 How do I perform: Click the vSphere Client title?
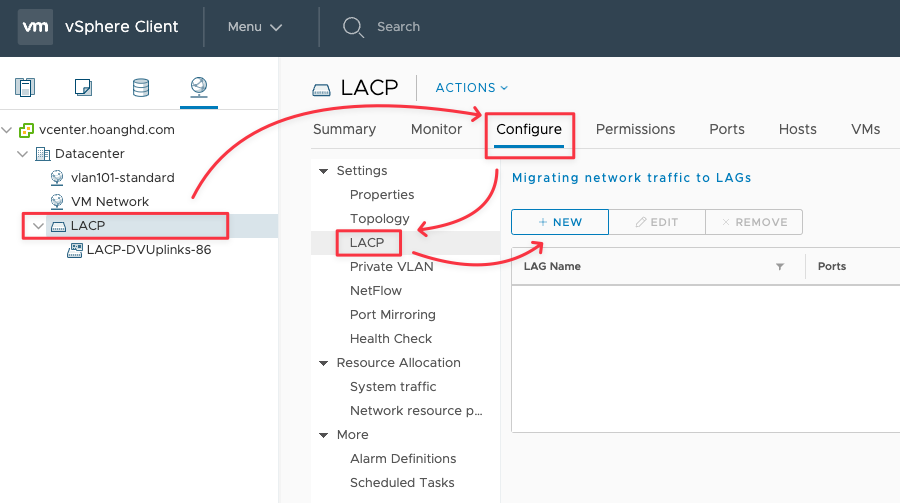tap(122, 27)
